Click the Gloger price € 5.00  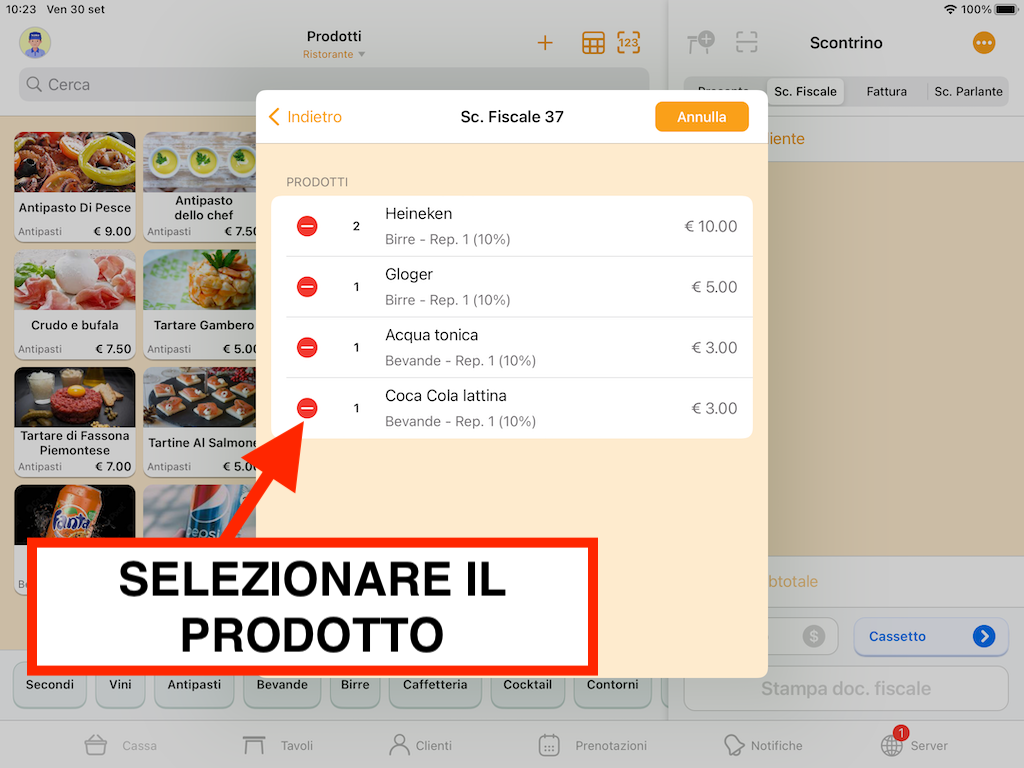point(714,287)
